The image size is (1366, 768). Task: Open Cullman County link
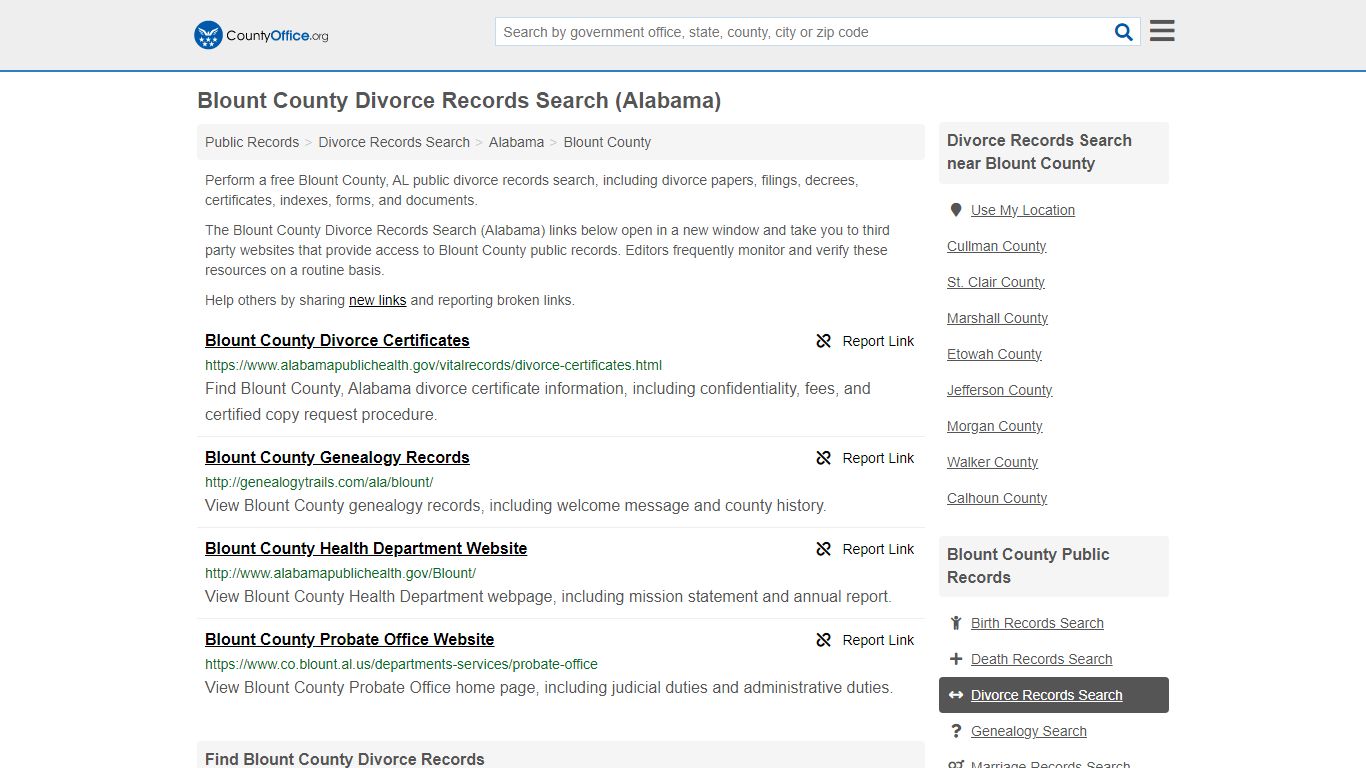tap(996, 246)
